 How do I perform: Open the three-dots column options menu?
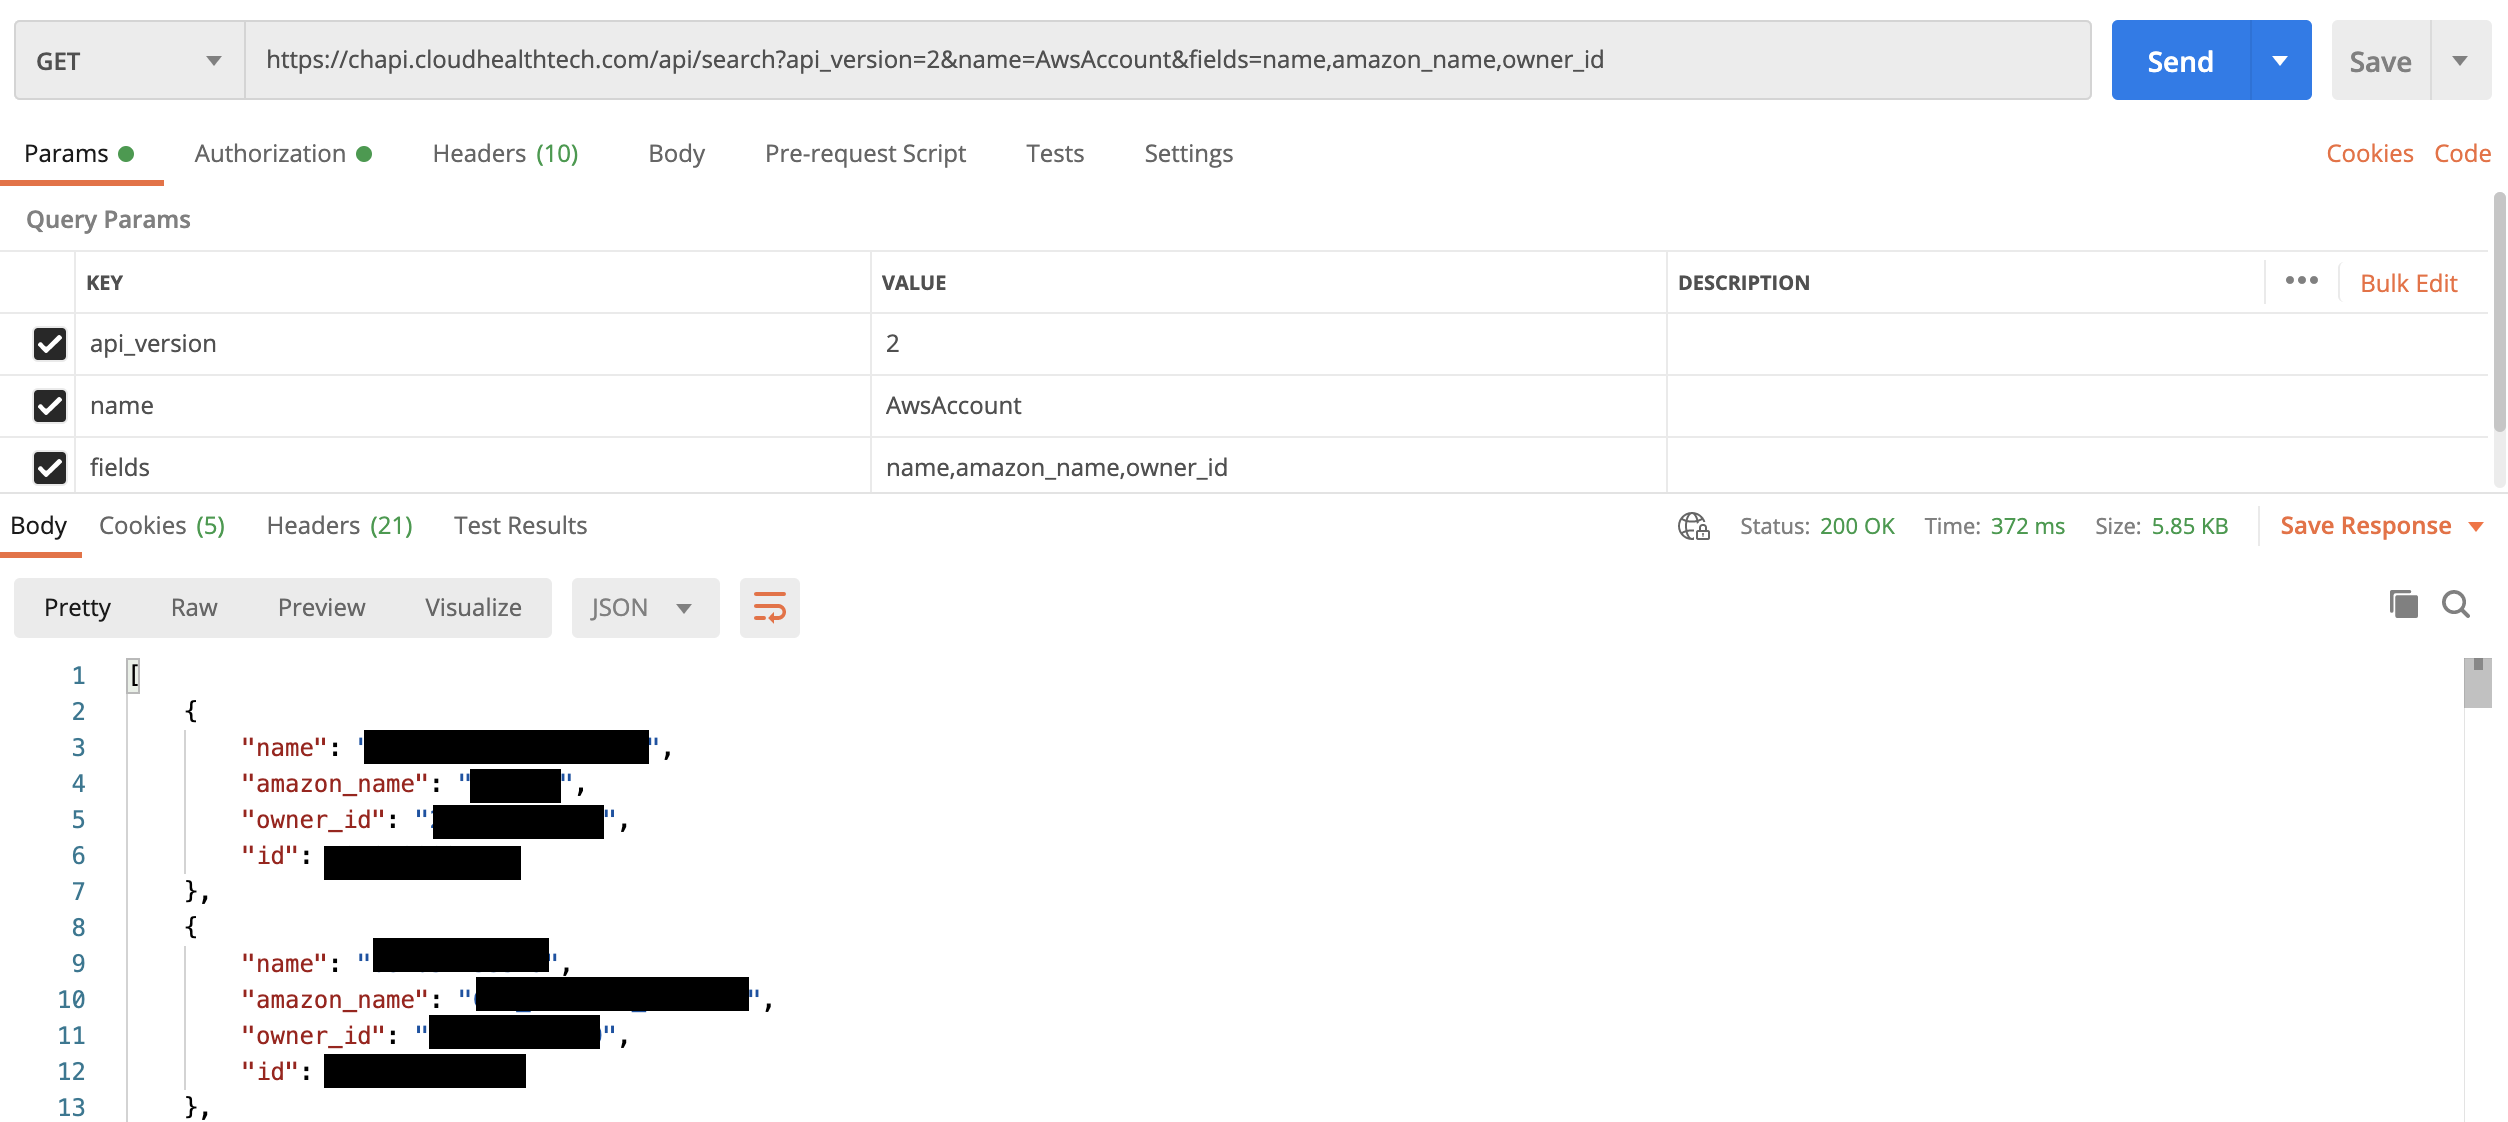2301,281
